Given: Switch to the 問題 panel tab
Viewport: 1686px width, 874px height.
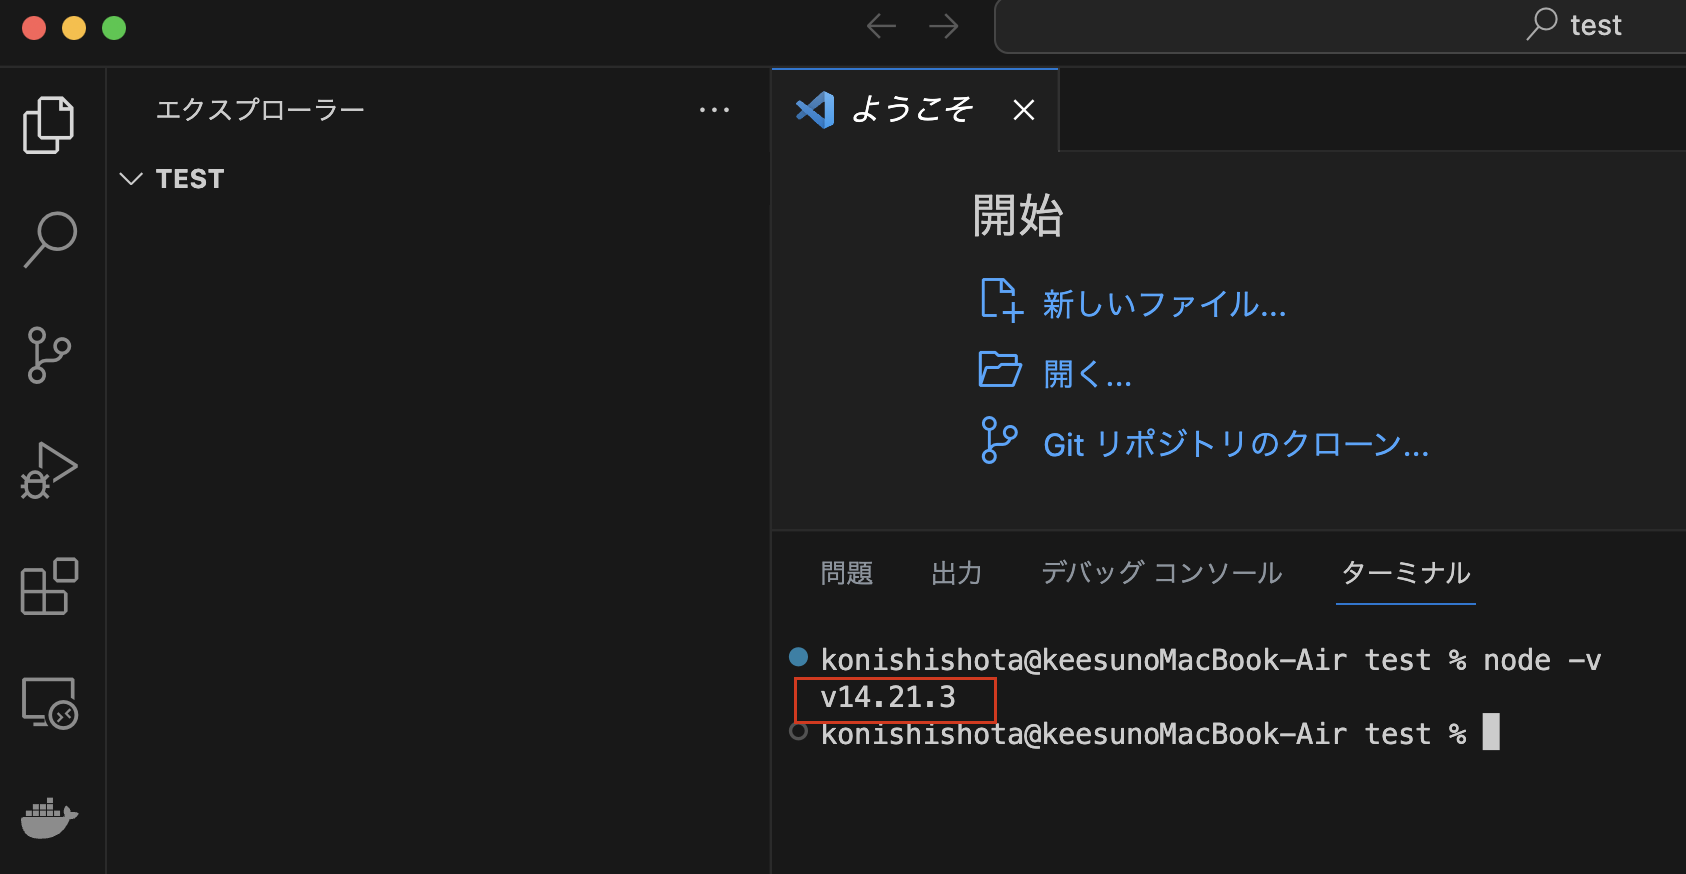Looking at the screenshot, I should (x=847, y=573).
